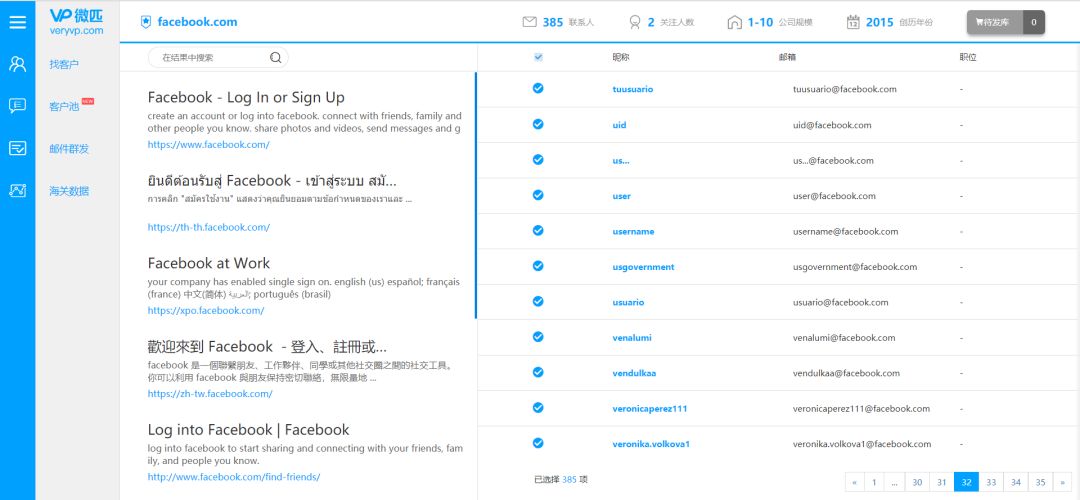Open the veronika.volkova1 nickname link

(x=651, y=444)
